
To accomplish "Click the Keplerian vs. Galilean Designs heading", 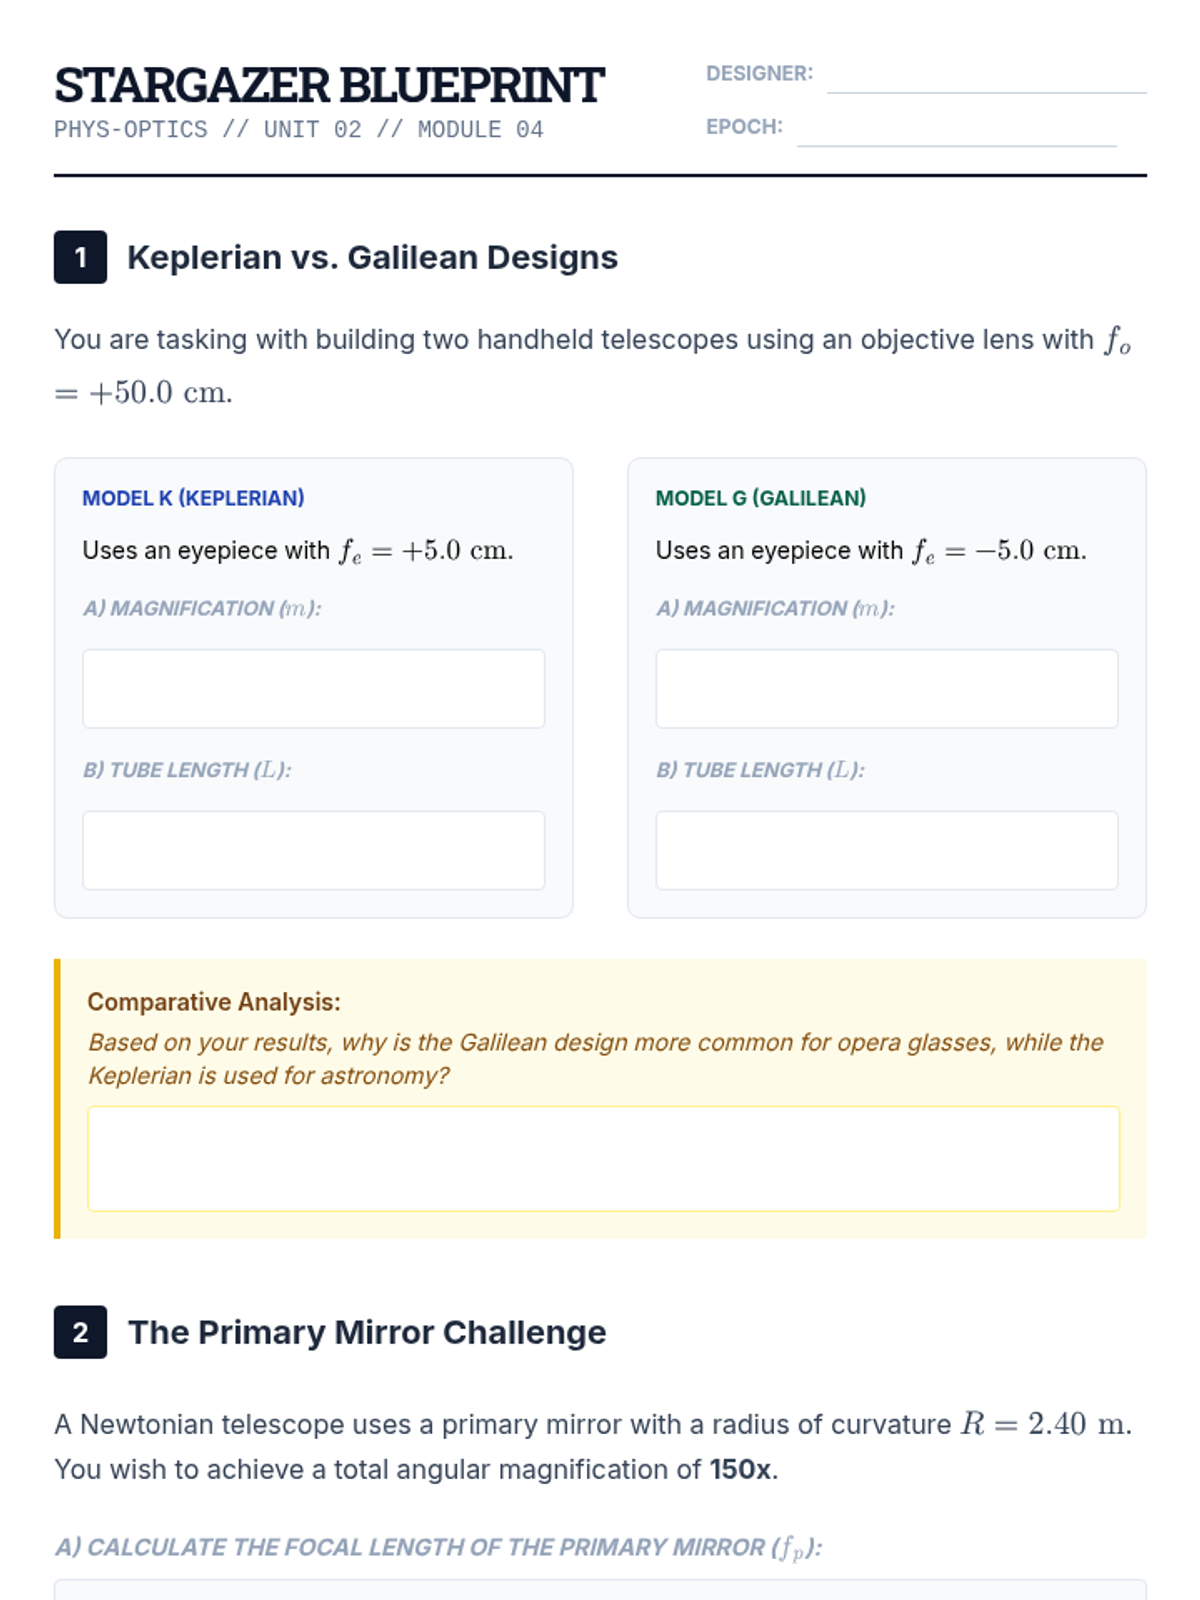I will pos(372,258).
